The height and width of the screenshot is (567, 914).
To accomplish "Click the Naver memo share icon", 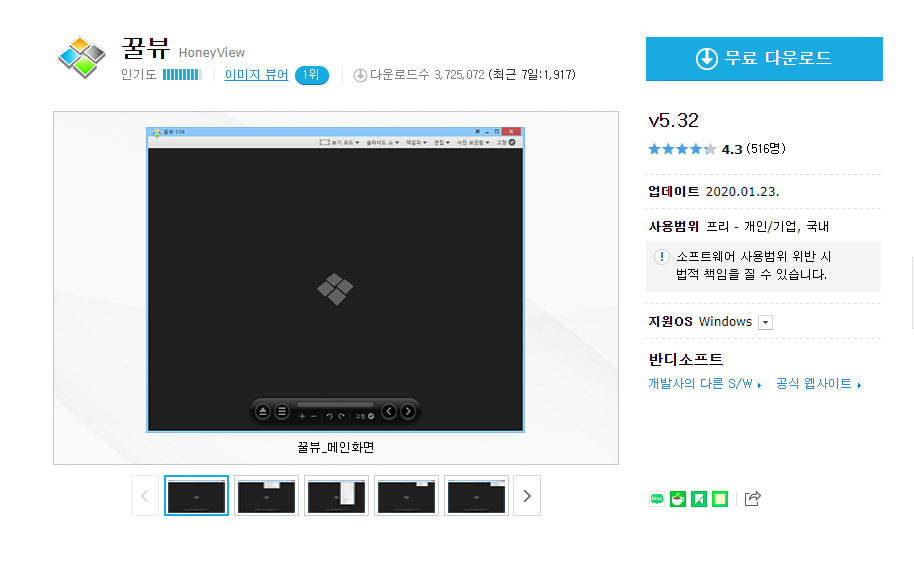I will [x=720, y=499].
